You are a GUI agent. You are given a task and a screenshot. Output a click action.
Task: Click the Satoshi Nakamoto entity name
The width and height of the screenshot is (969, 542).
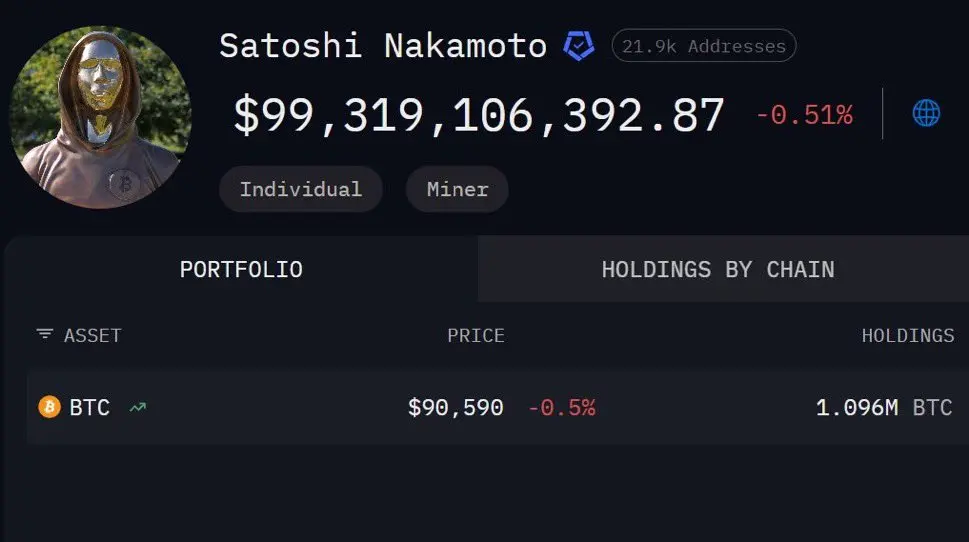point(383,46)
